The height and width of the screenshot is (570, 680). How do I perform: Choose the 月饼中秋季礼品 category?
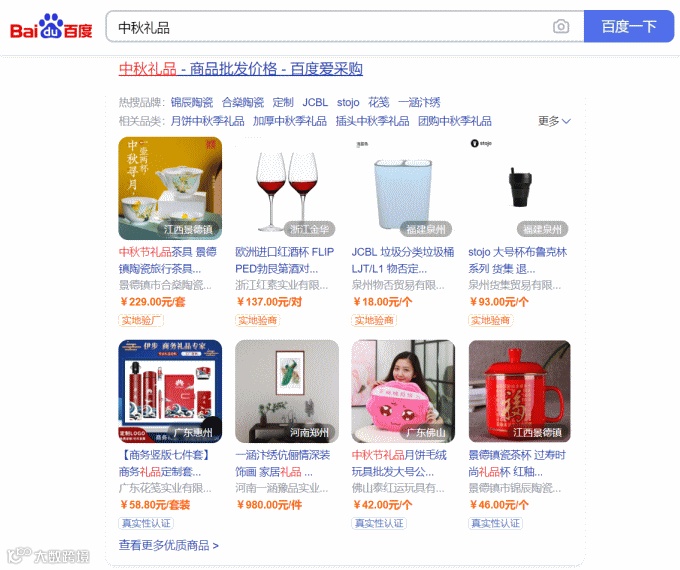207,121
